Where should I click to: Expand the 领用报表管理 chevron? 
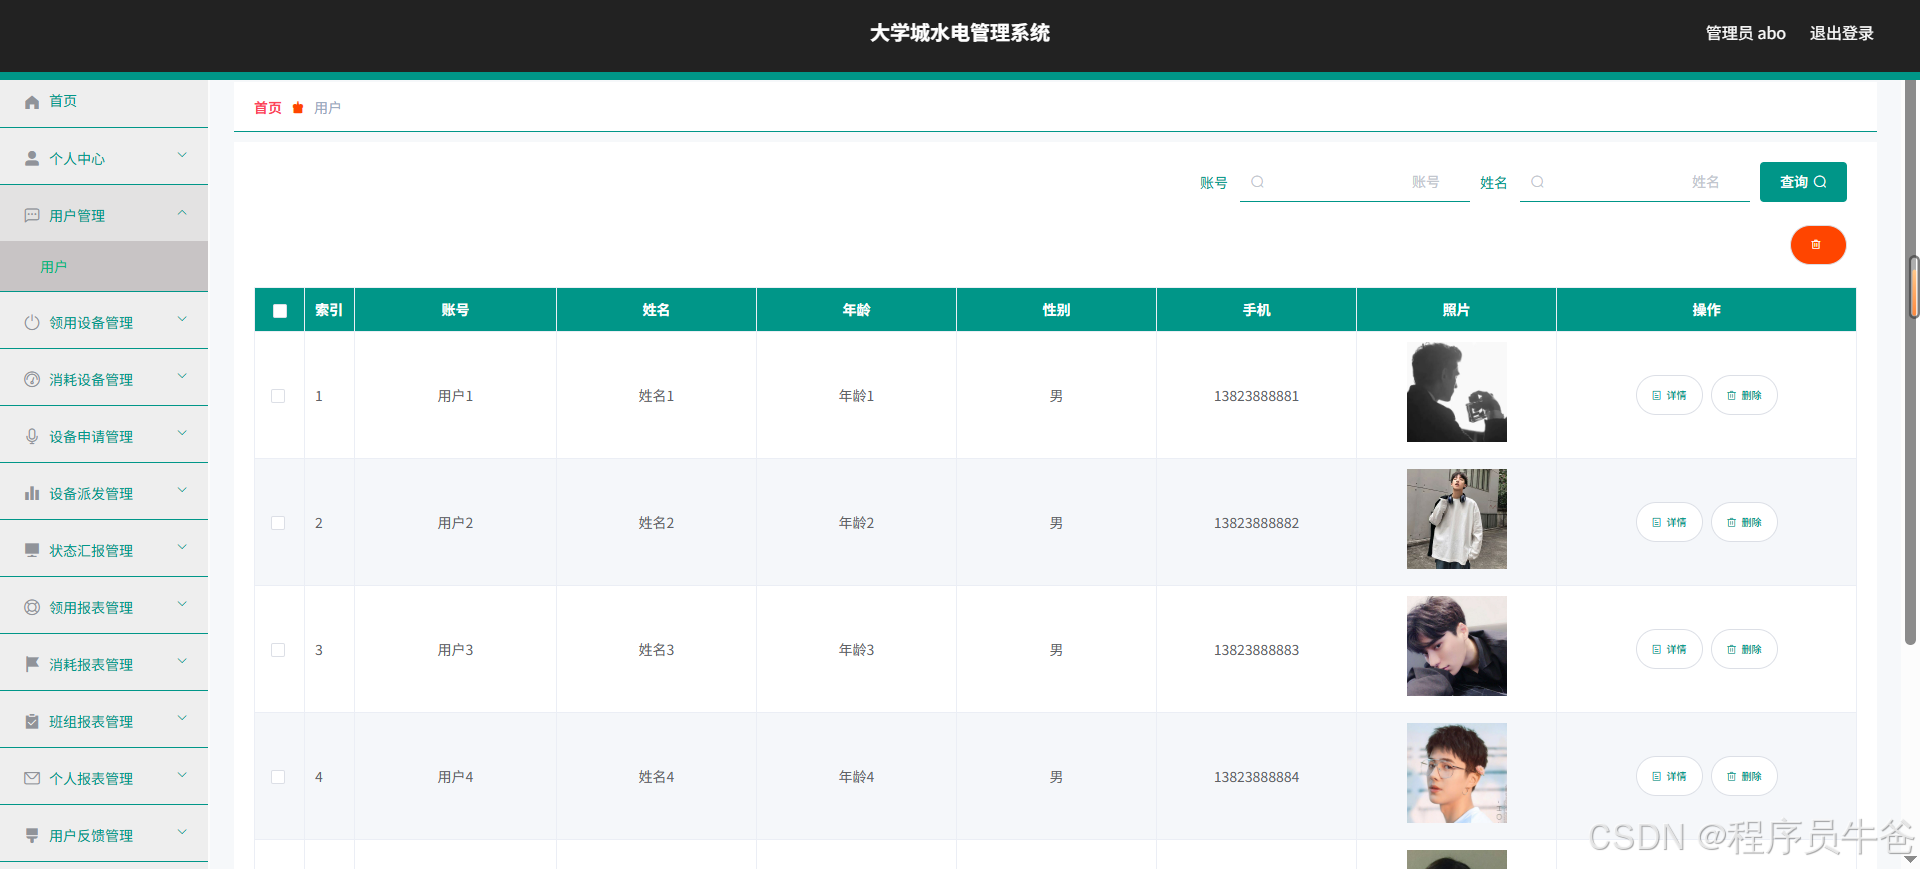coord(182,605)
